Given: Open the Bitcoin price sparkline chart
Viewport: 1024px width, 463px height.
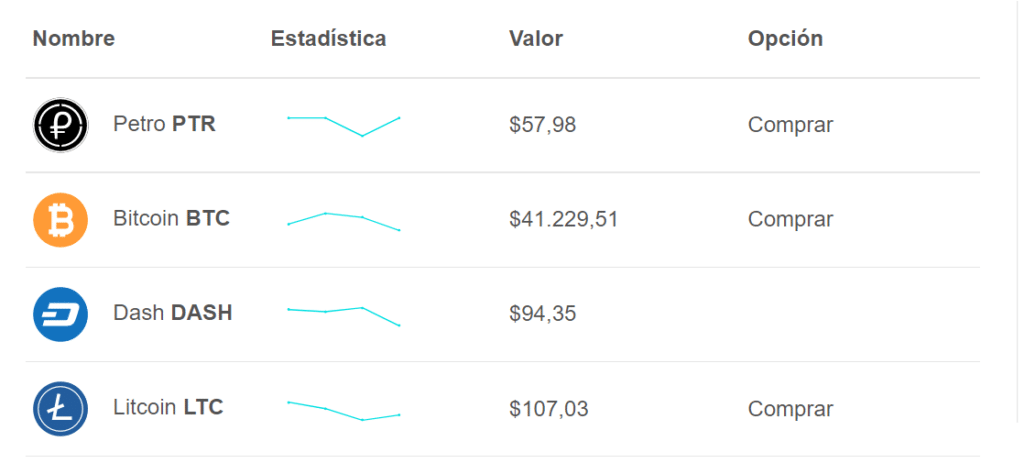Looking at the screenshot, I should 344,221.
